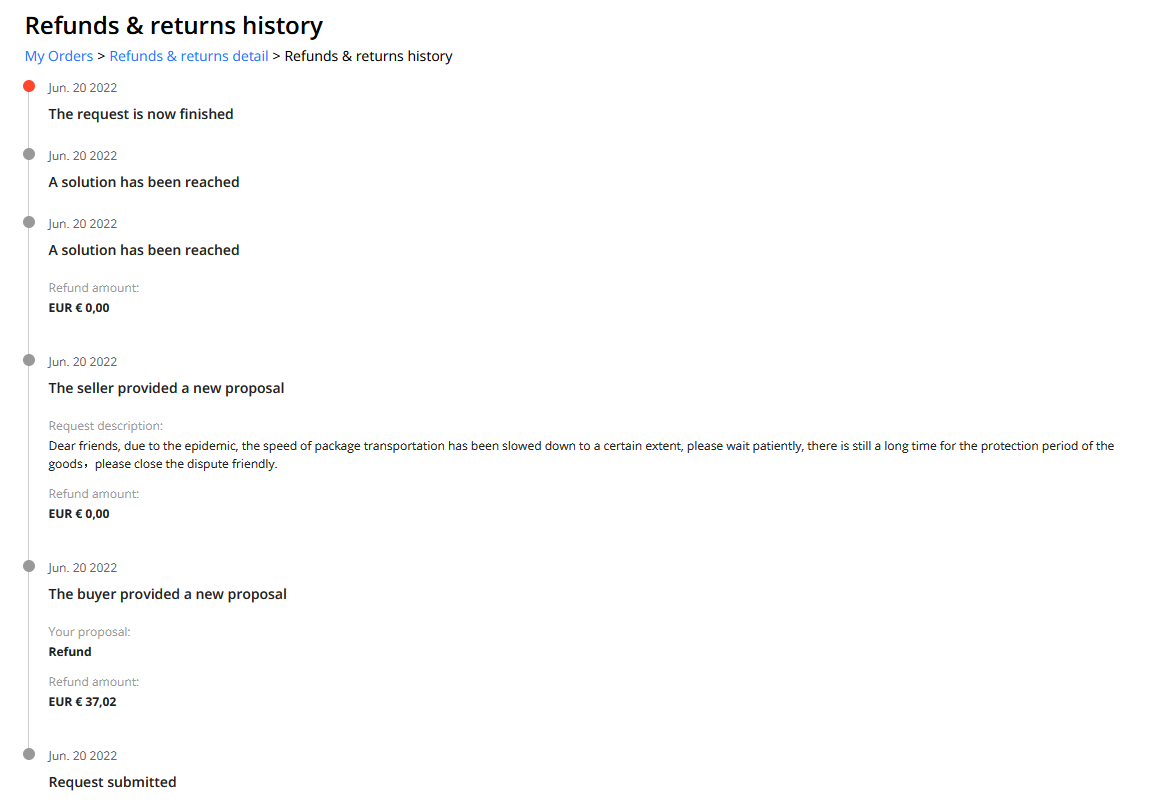Select the marker next to Request submitted
The image size is (1157, 812).
click(29, 754)
